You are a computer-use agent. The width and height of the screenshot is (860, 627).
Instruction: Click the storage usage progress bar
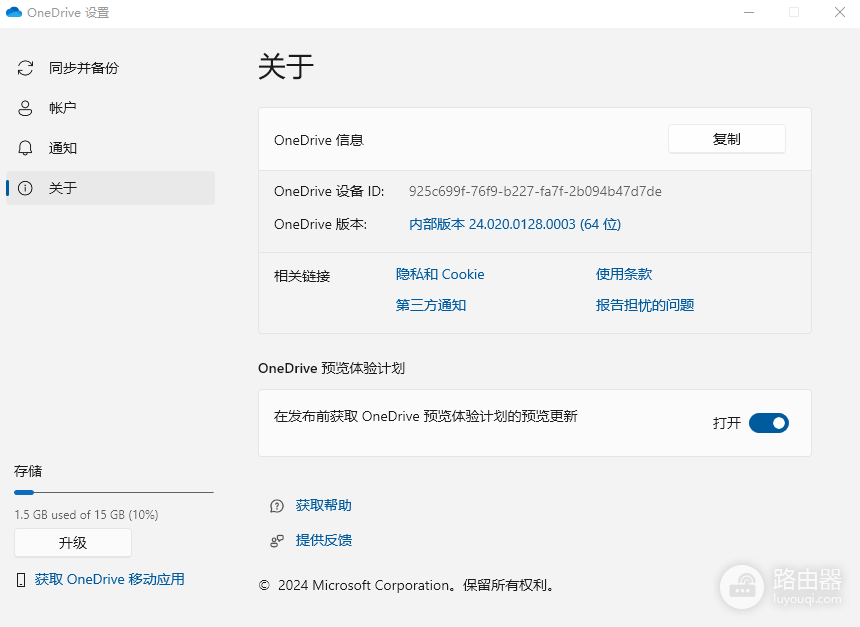tap(114, 493)
